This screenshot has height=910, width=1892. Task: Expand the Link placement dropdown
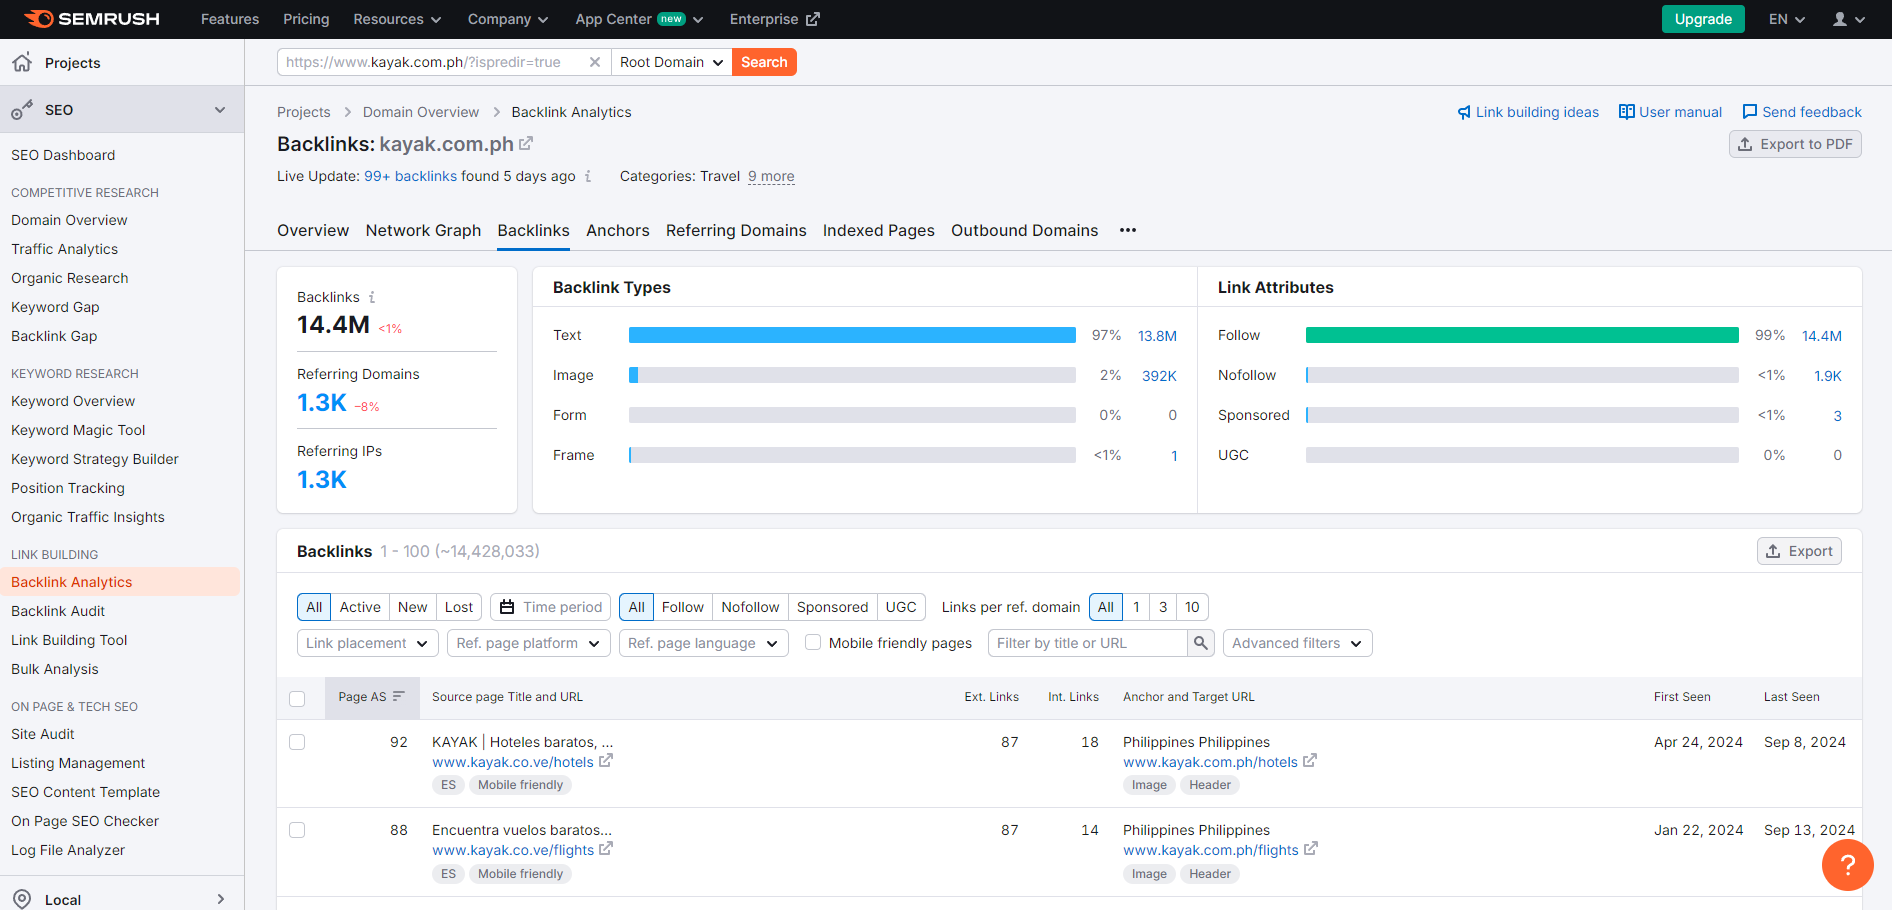pos(367,643)
